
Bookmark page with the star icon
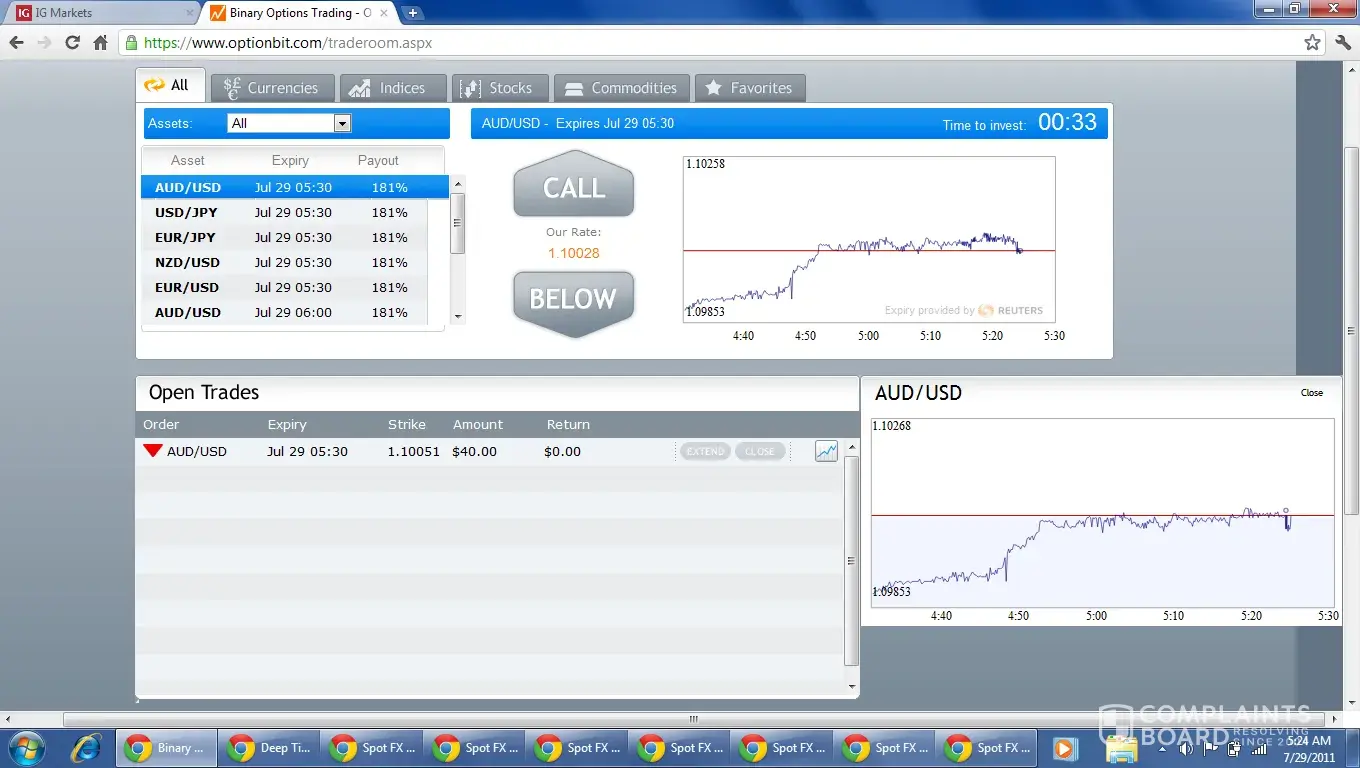(x=1312, y=43)
